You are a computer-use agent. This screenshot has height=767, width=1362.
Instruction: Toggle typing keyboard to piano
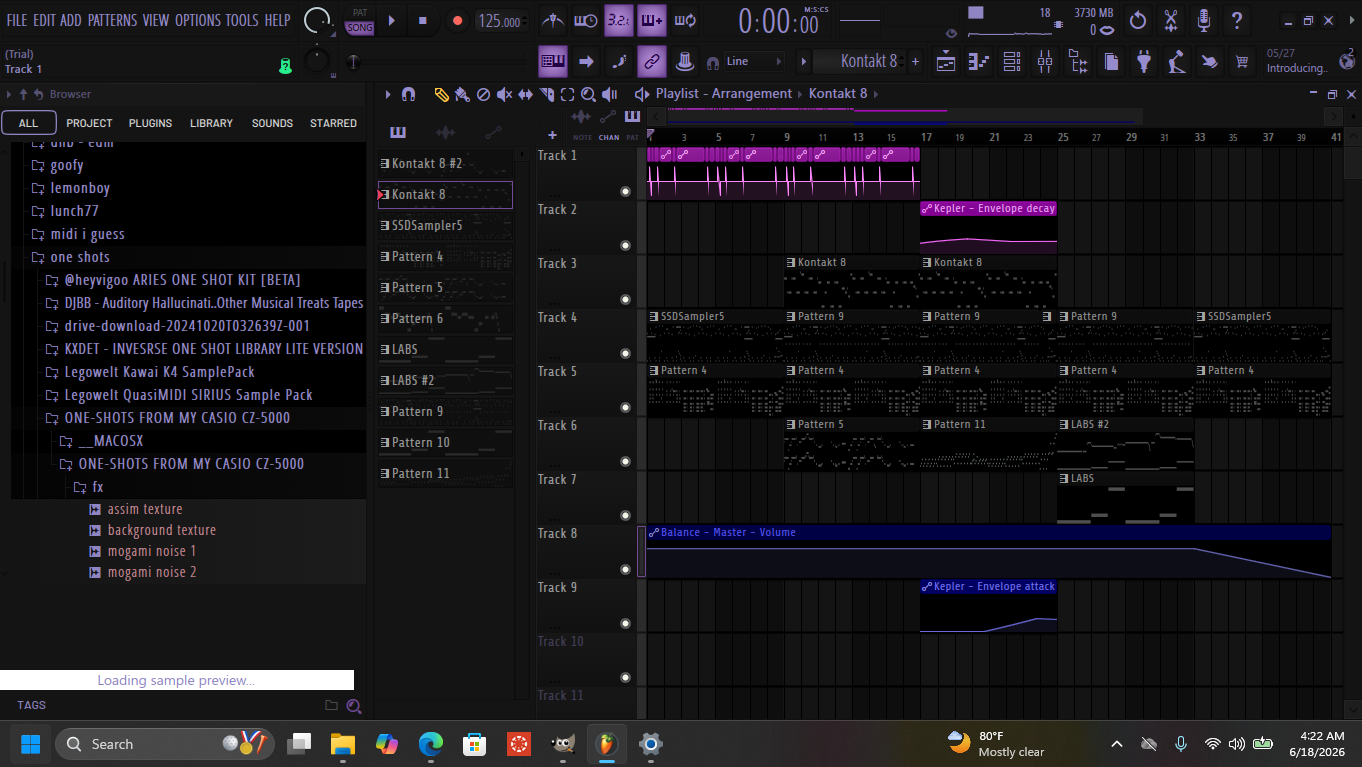(553, 61)
